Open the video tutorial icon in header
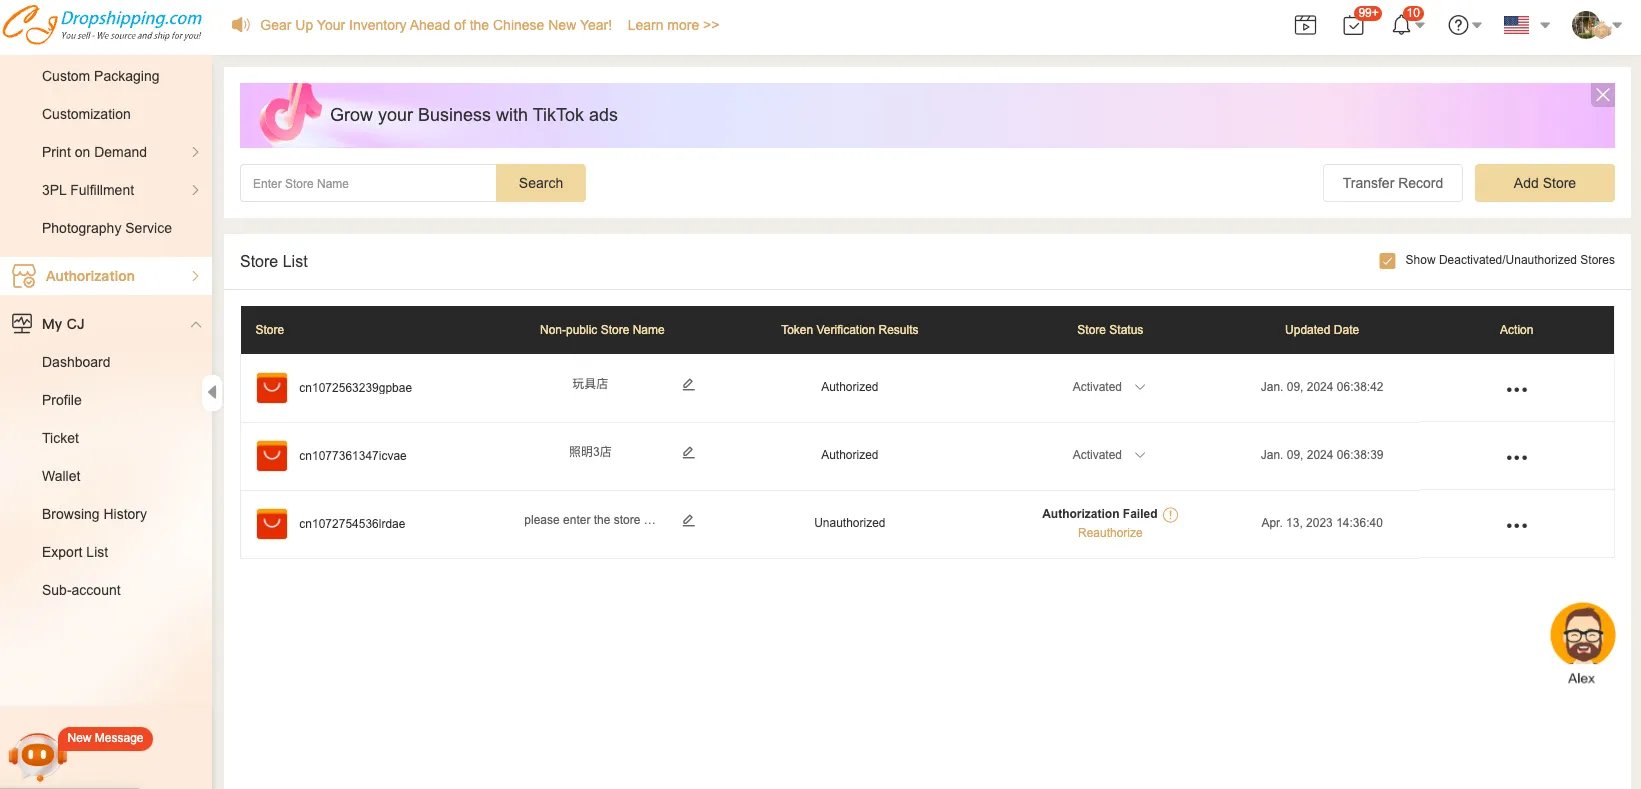This screenshot has width=1641, height=789. tap(1305, 25)
